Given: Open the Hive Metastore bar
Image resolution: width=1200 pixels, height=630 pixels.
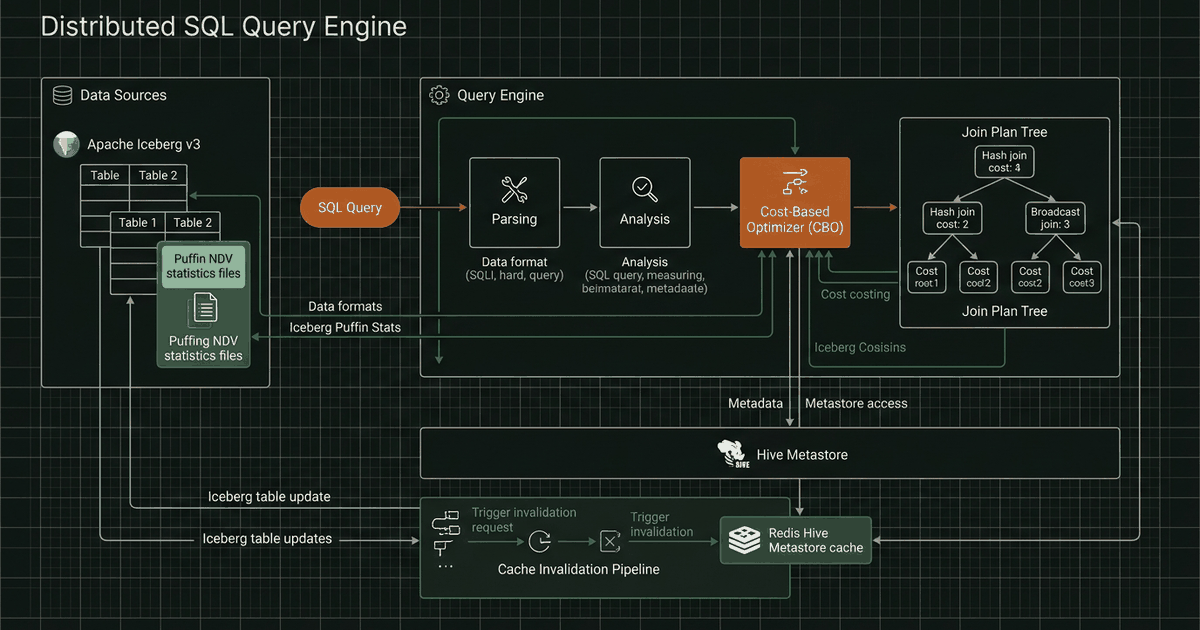Looking at the screenshot, I should [x=769, y=454].
